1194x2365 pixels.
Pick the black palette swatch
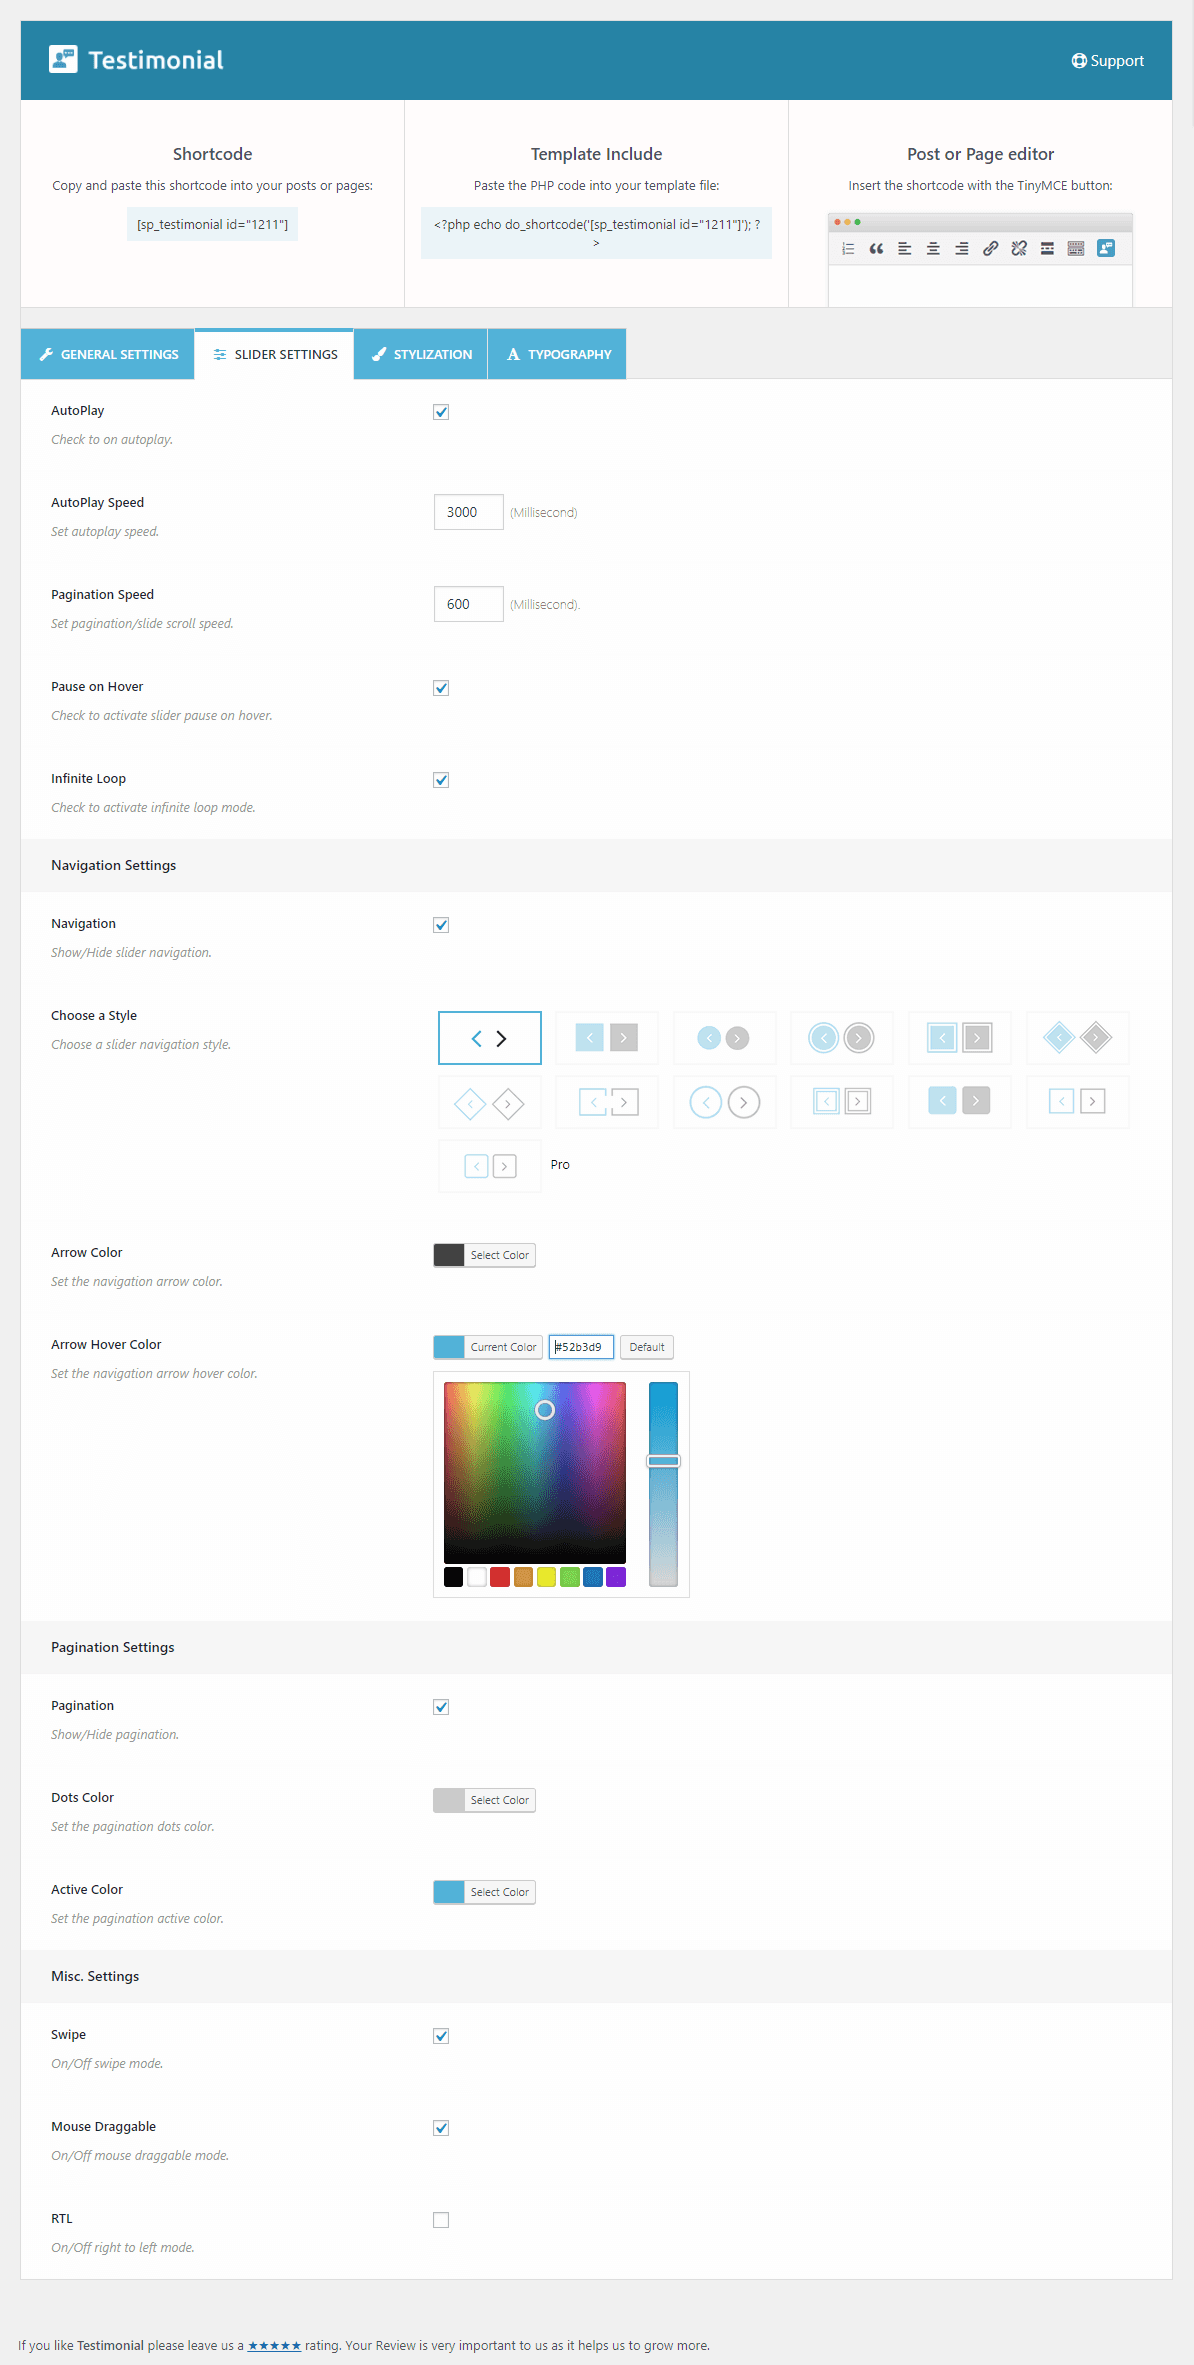point(453,1577)
